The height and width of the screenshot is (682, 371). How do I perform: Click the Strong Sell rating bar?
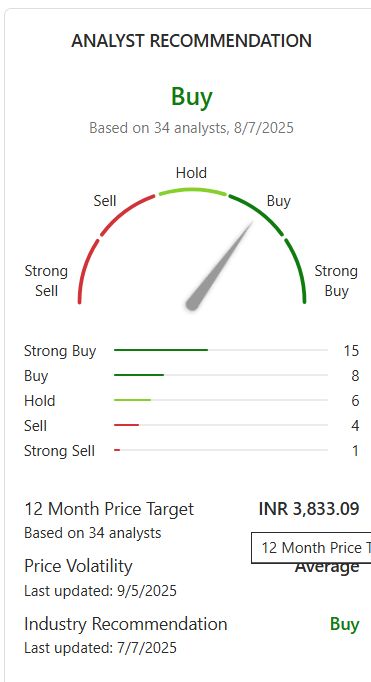(221, 450)
